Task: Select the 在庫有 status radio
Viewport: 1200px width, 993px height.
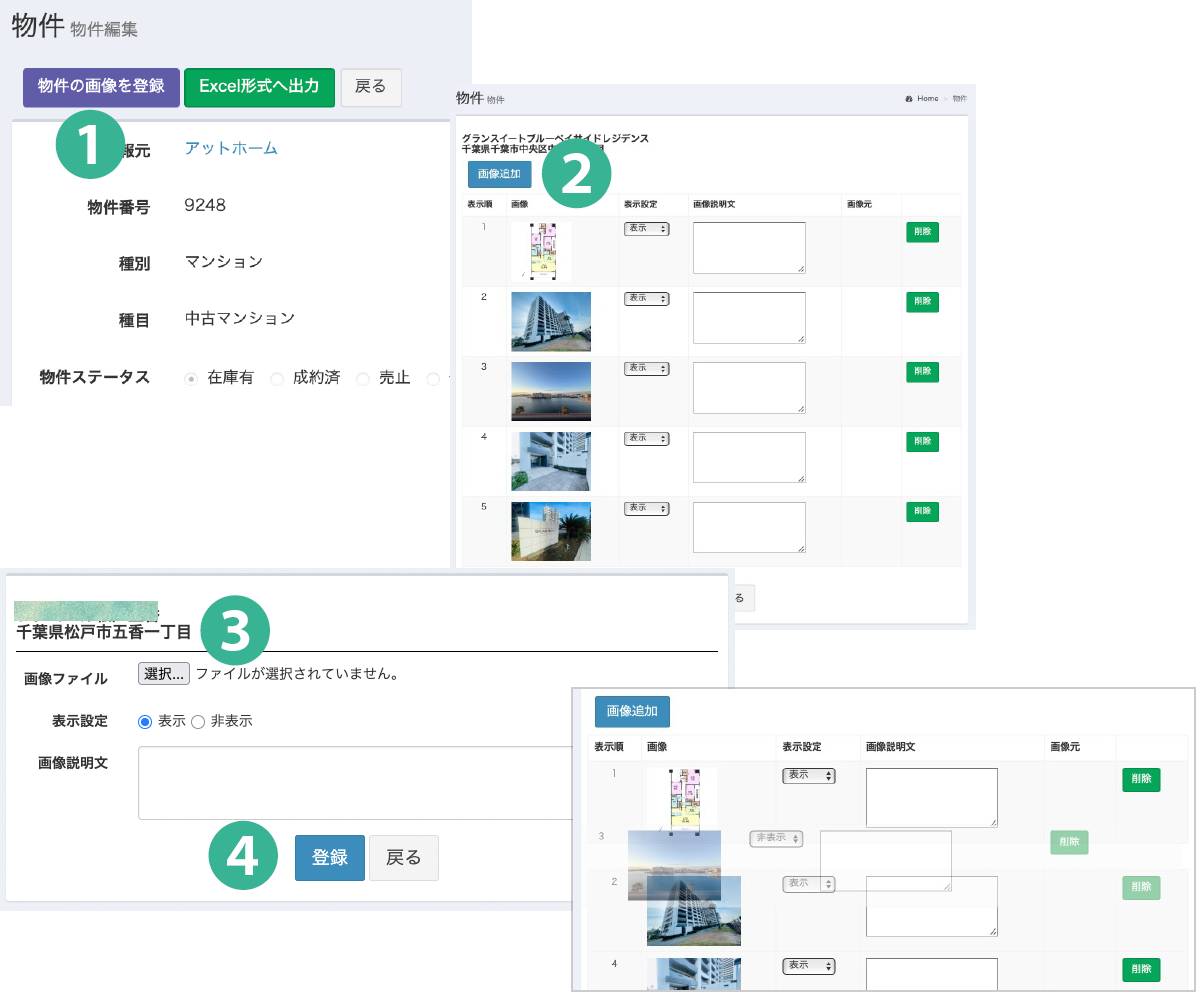Action: tap(190, 379)
